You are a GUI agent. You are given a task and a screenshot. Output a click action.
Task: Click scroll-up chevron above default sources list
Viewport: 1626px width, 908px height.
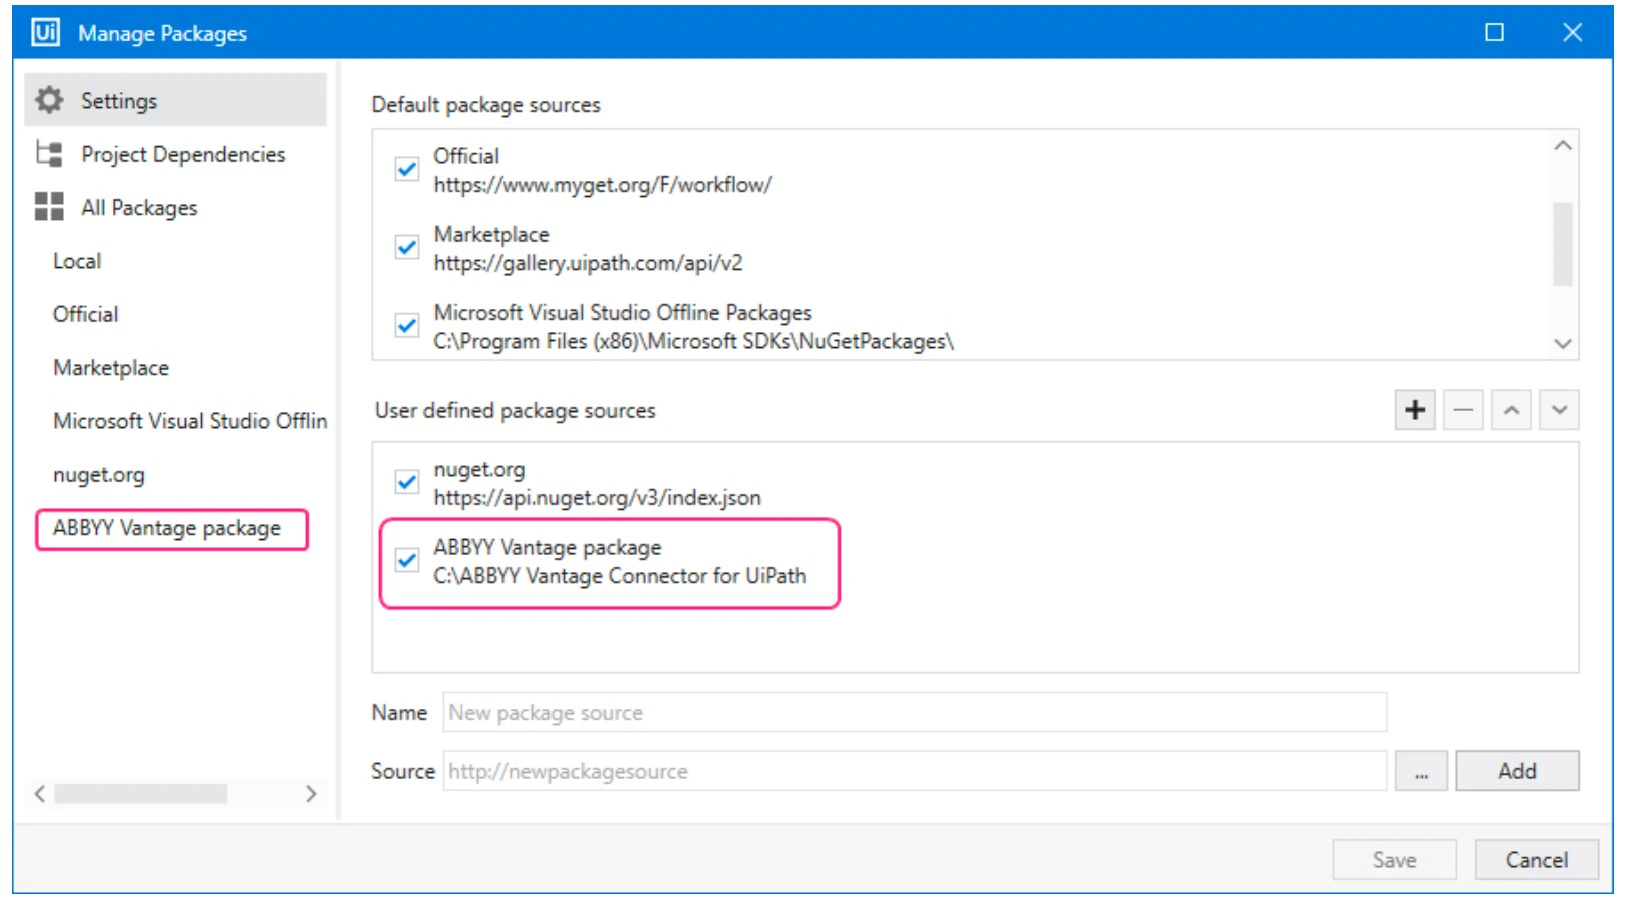1564,148
